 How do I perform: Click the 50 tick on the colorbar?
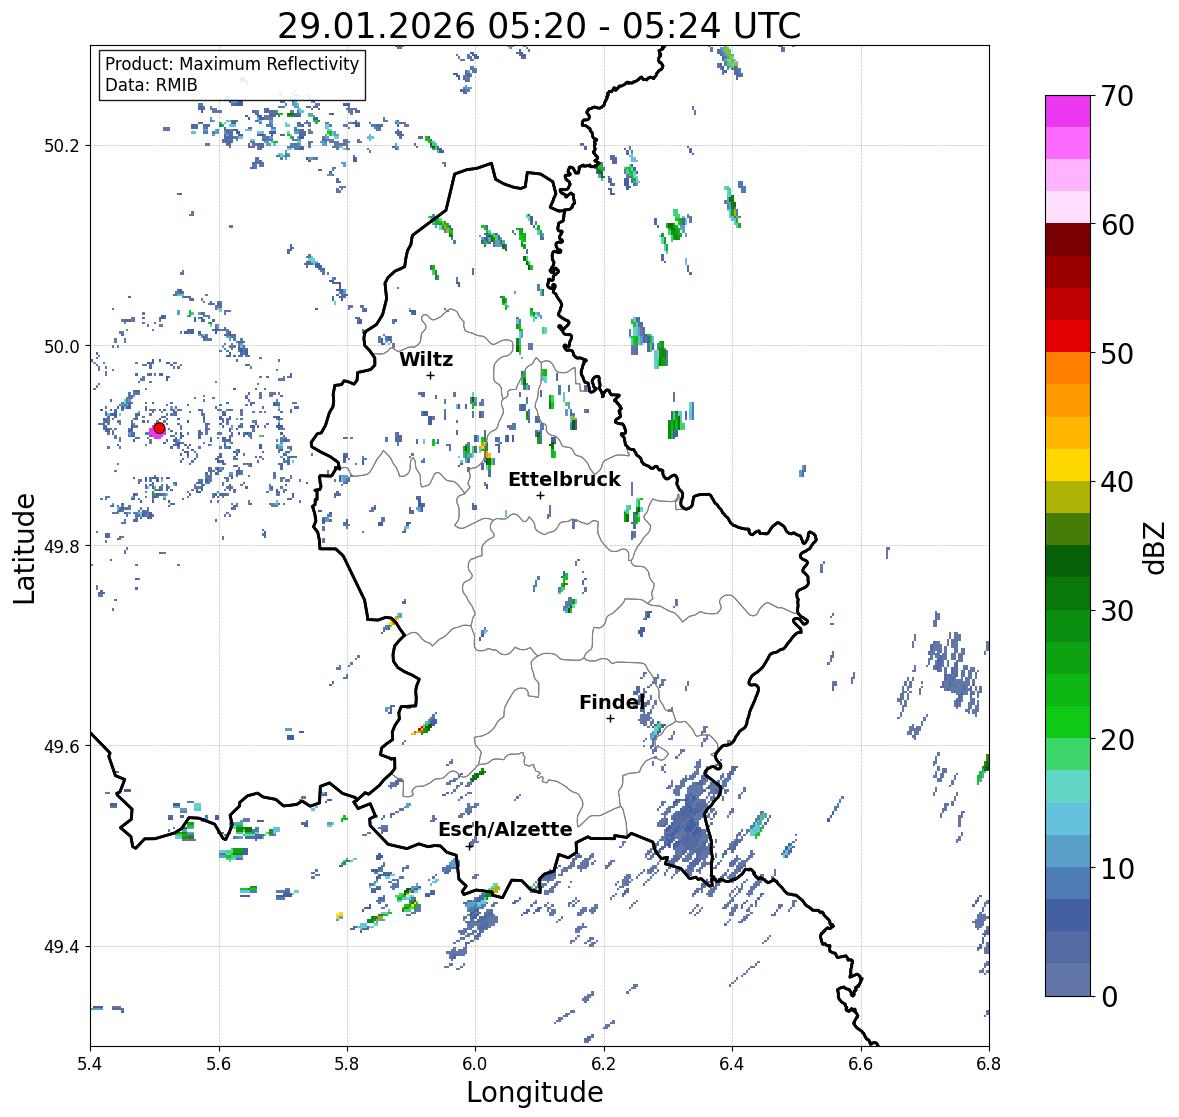[1117, 353]
